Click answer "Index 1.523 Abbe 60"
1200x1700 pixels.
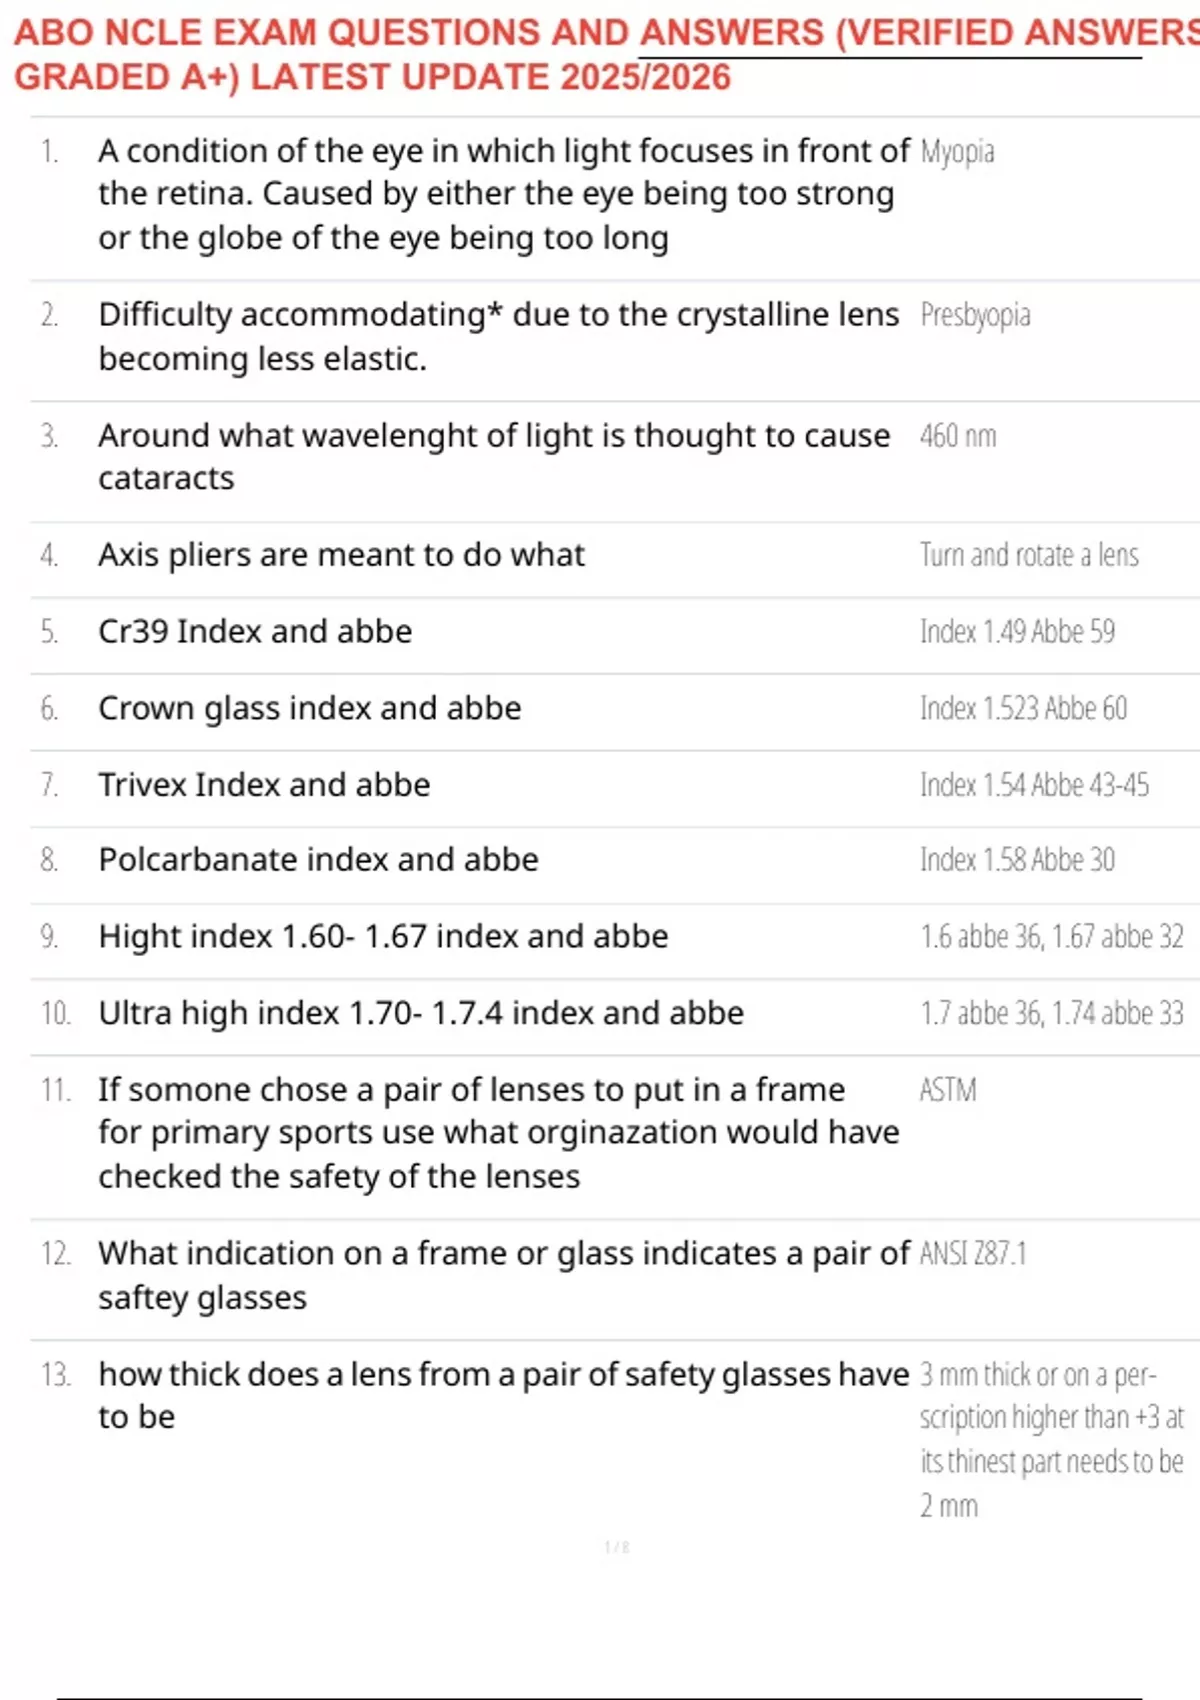(1023, 709)
